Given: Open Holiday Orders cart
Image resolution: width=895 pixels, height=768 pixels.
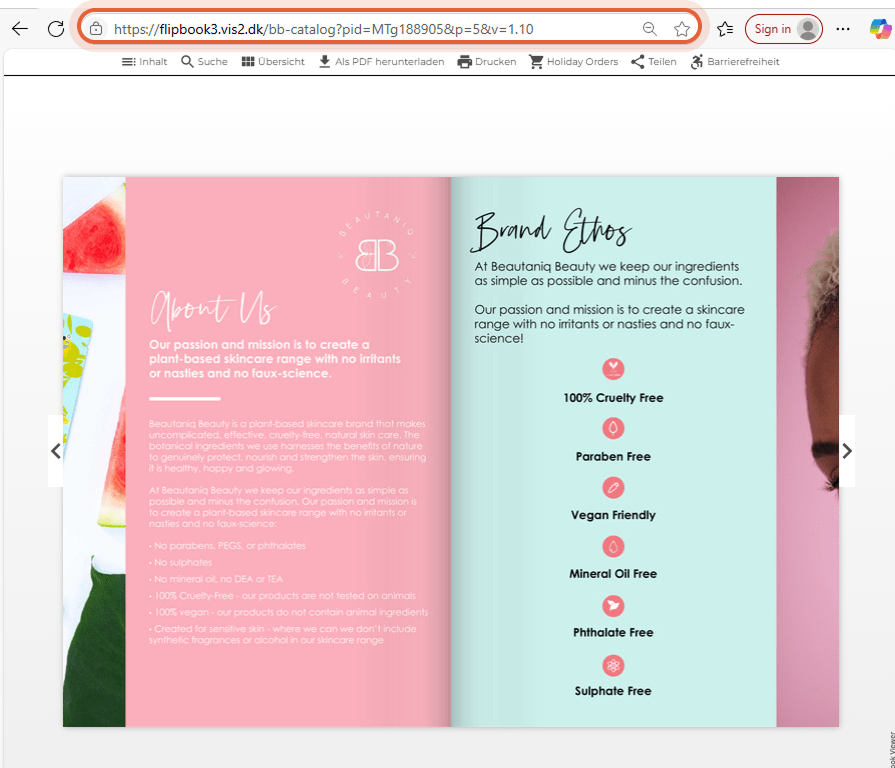Looking at the screenshot, I should pyautogui.click(x=574, y=62).
